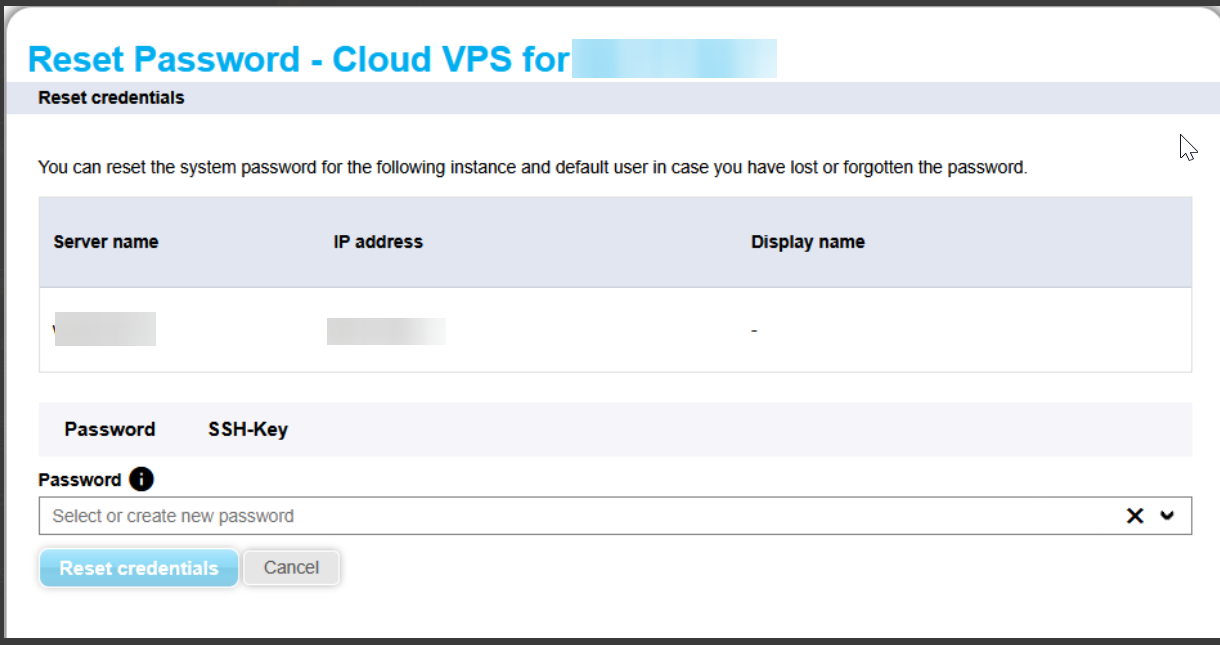Click the Display name column header

808,242
